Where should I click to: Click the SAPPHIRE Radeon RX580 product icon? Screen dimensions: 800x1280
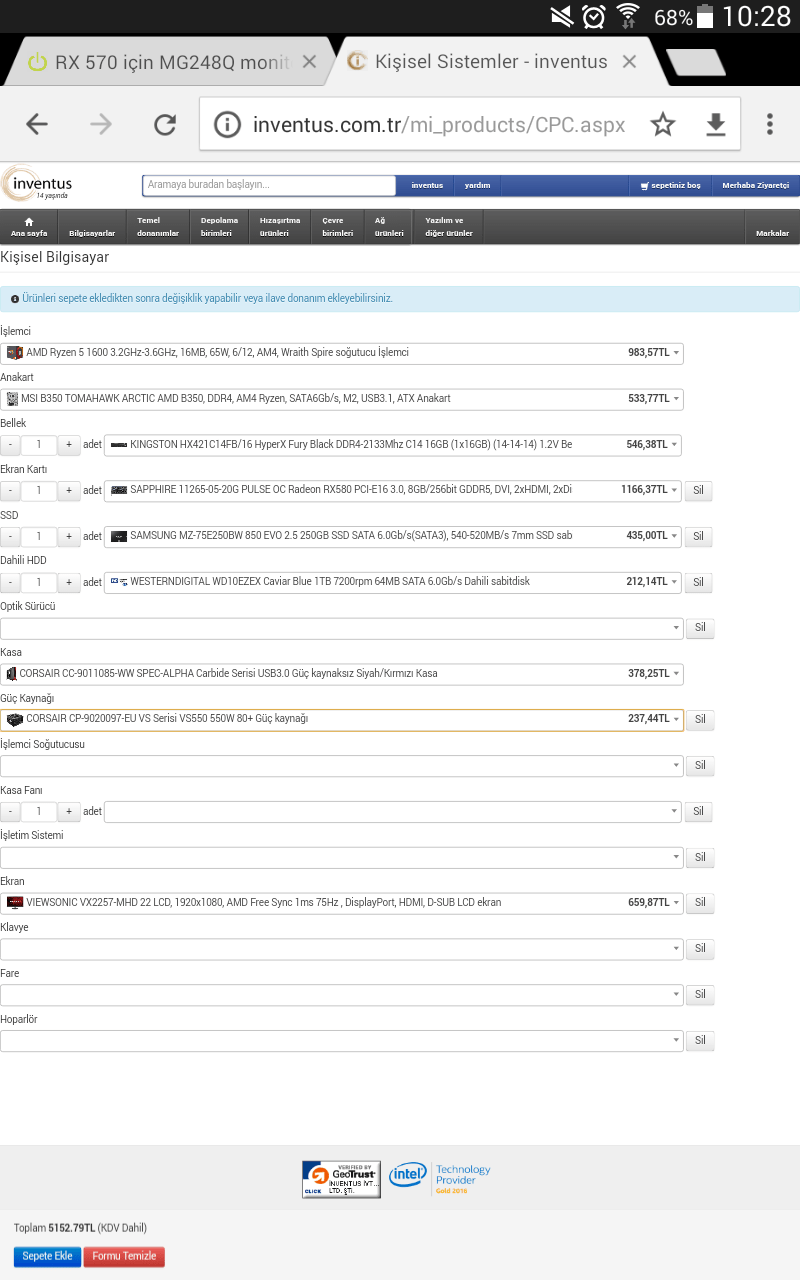click(x=117, y=490)
